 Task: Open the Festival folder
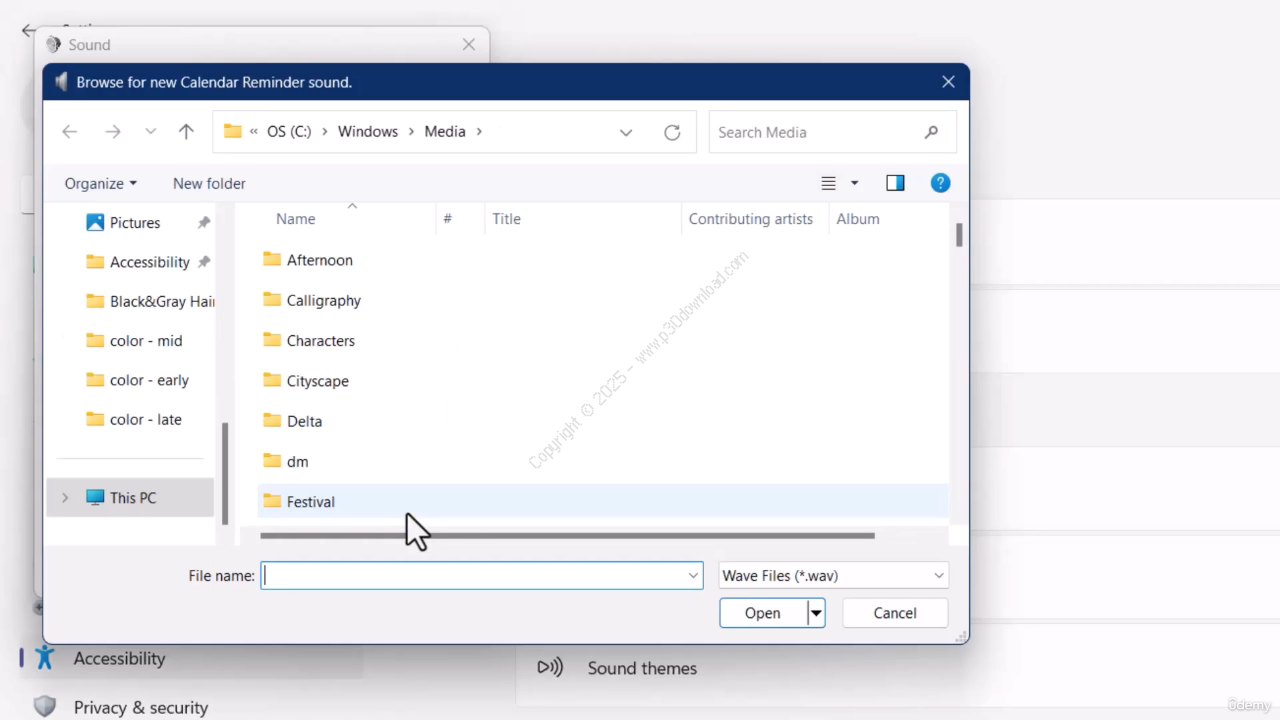(x=310, y=502)
